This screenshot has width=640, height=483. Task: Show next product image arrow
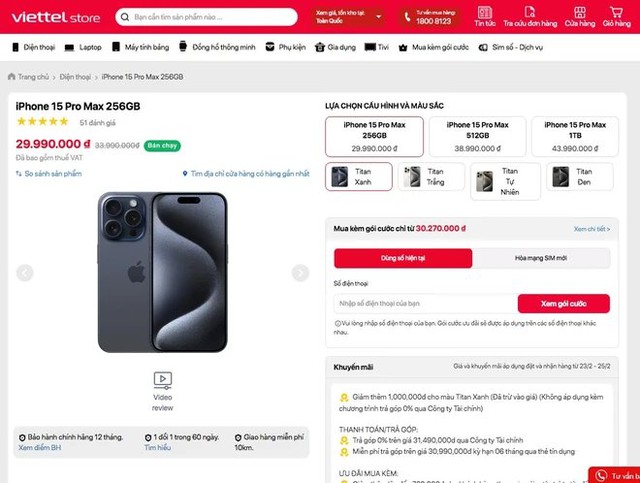point(300,273)
